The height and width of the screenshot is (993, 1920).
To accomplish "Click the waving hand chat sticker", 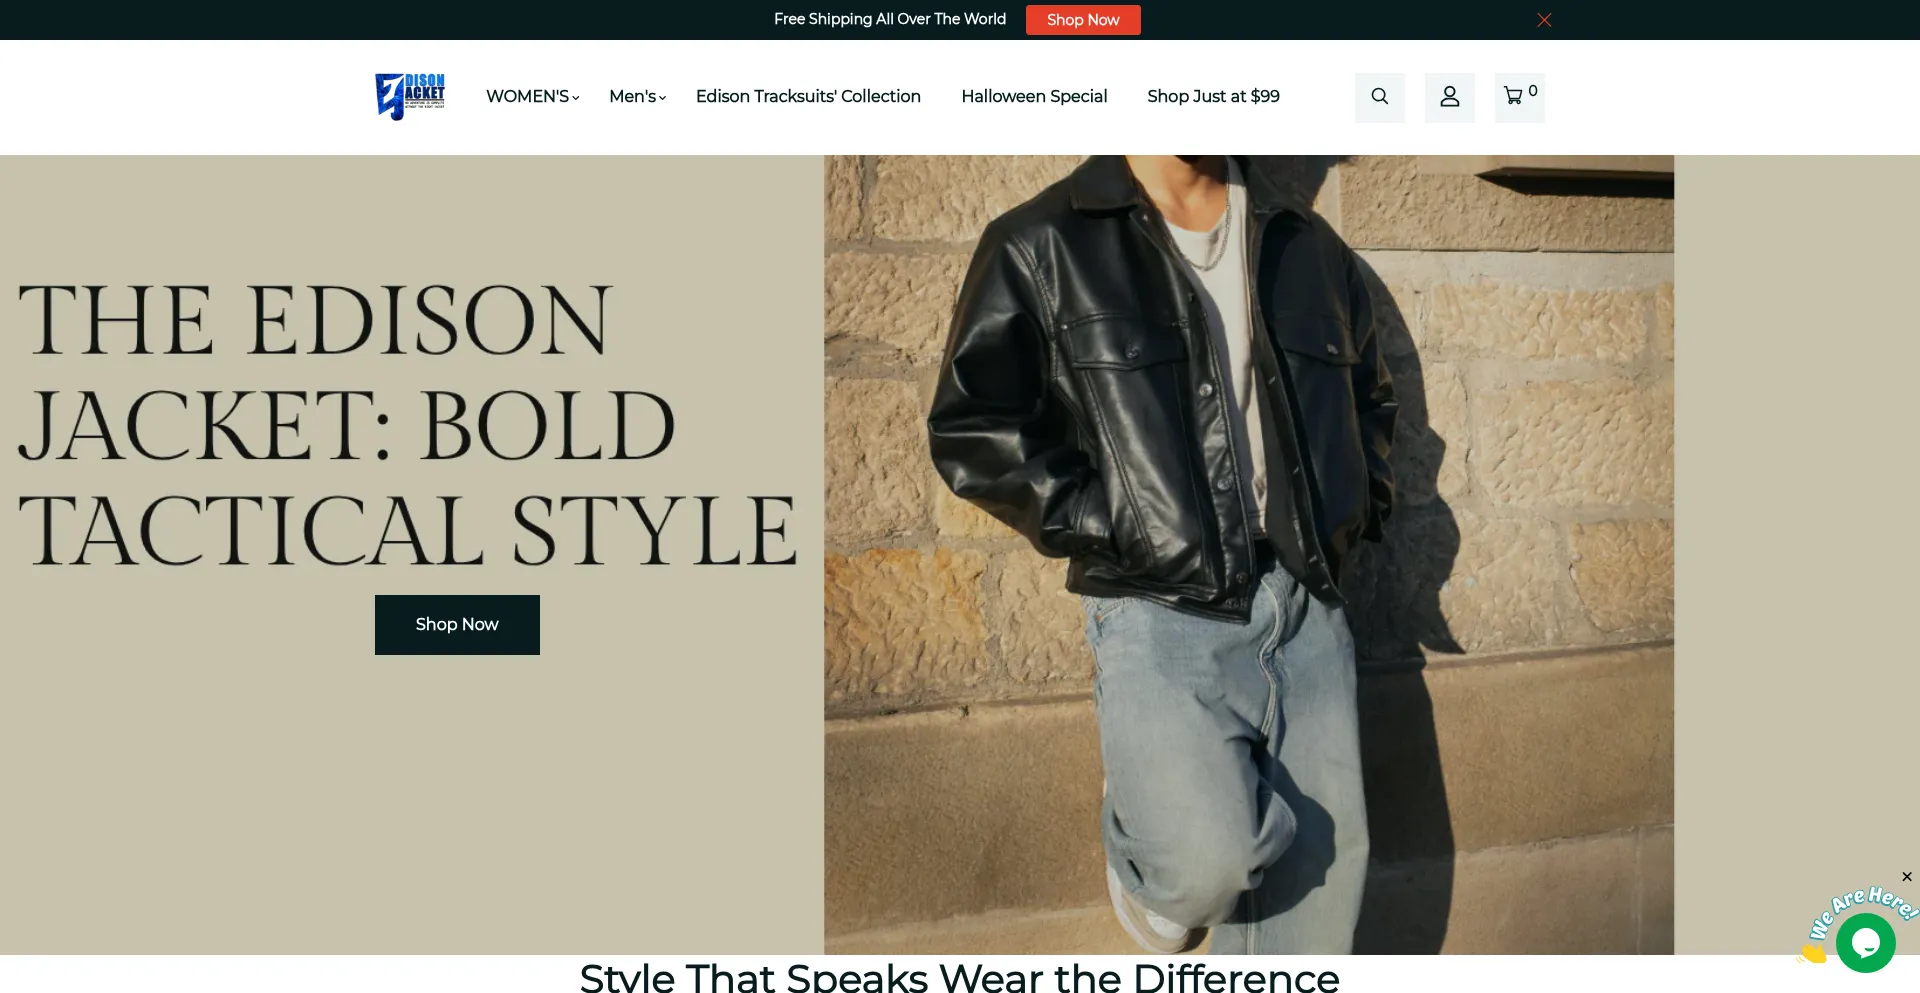I will pyautogui.click(x=1812, y=953).
